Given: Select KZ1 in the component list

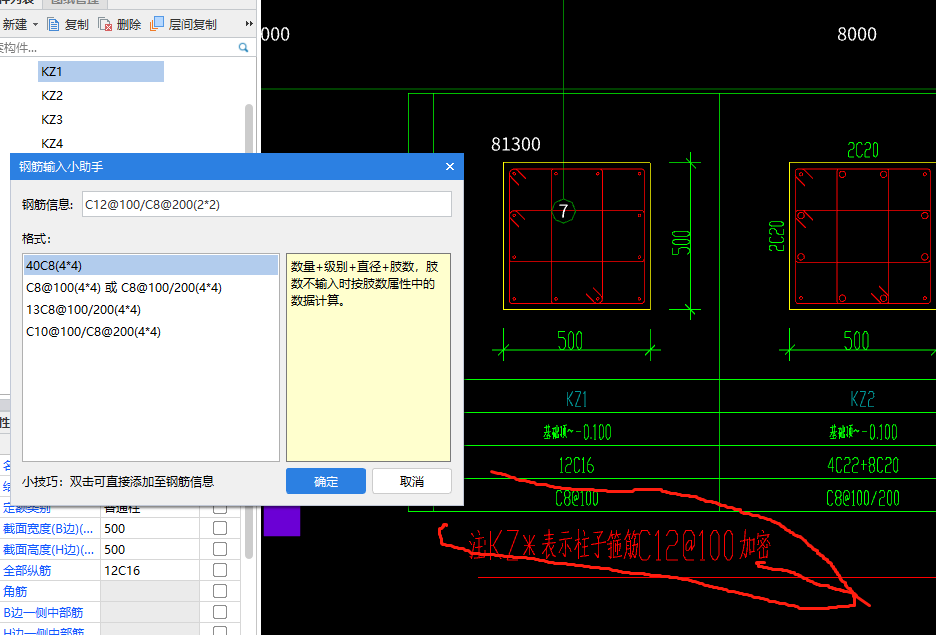Looking at the screenshot, I should tap(101, 72).
